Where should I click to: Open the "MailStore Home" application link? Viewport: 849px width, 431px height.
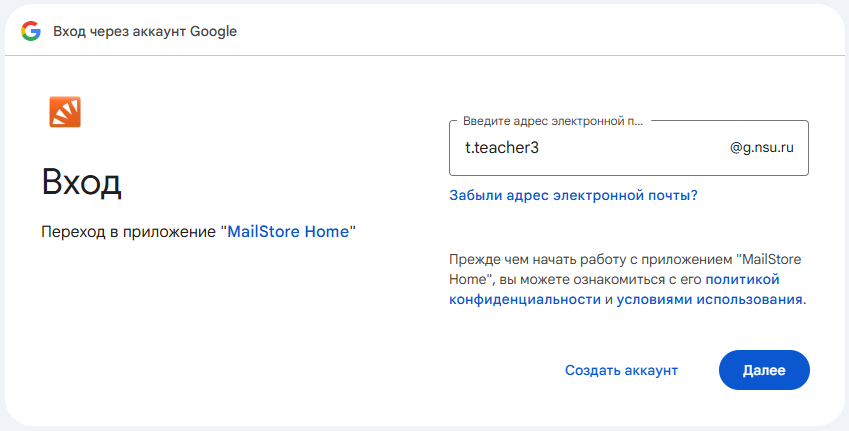click(x=288, y=232)
